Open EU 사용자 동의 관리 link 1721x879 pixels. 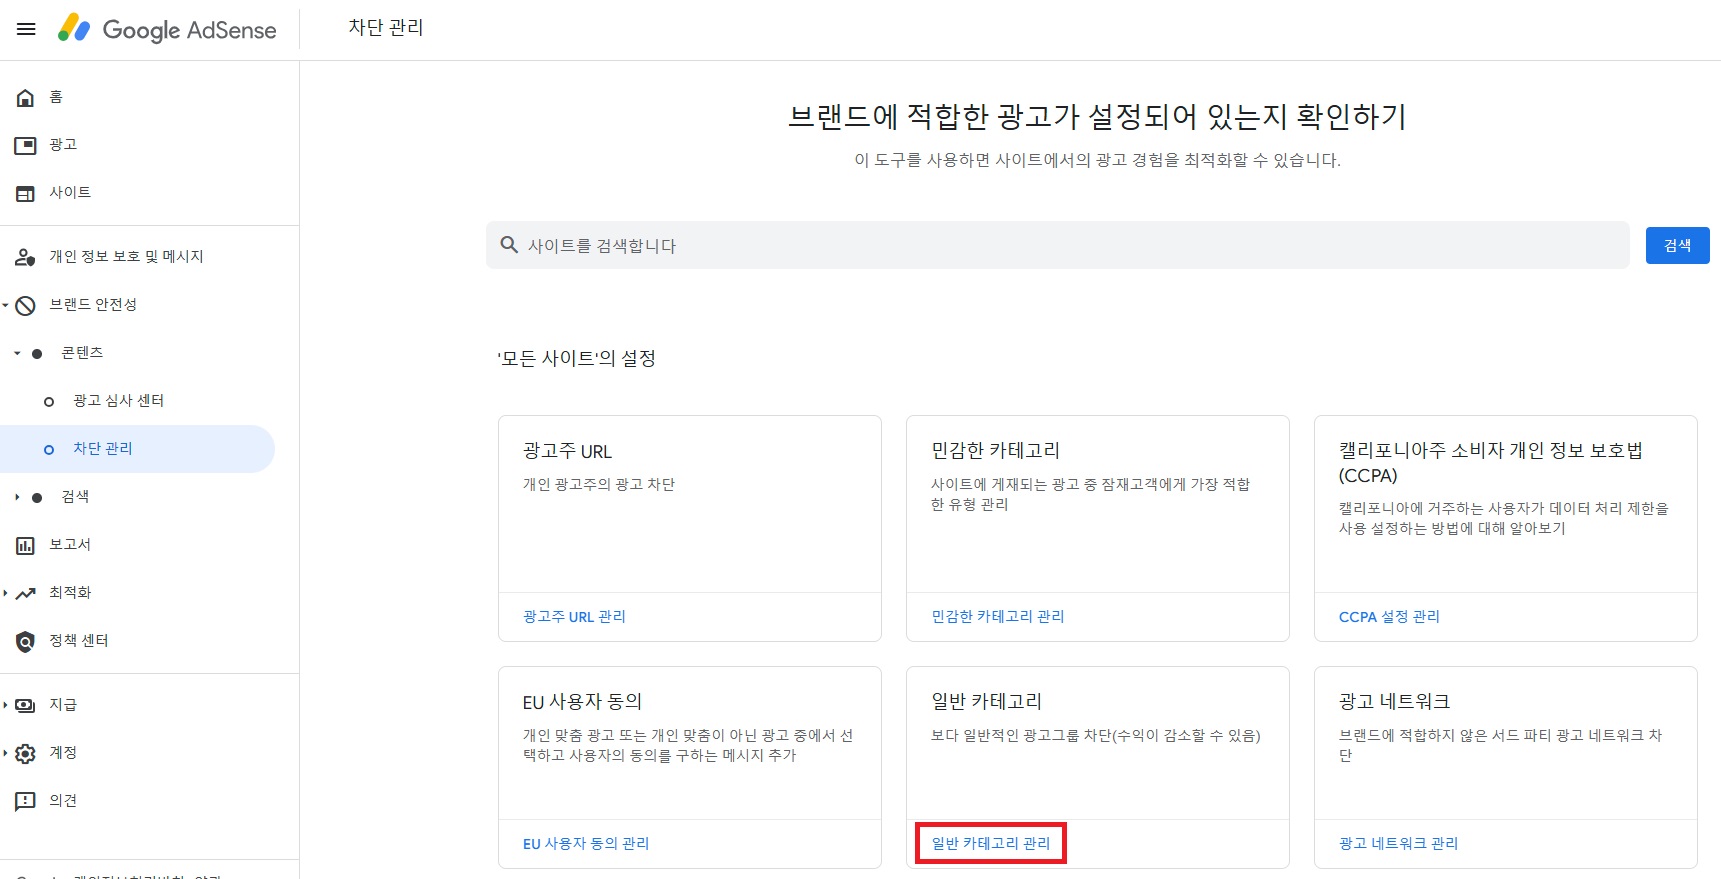tap(586, 844)
